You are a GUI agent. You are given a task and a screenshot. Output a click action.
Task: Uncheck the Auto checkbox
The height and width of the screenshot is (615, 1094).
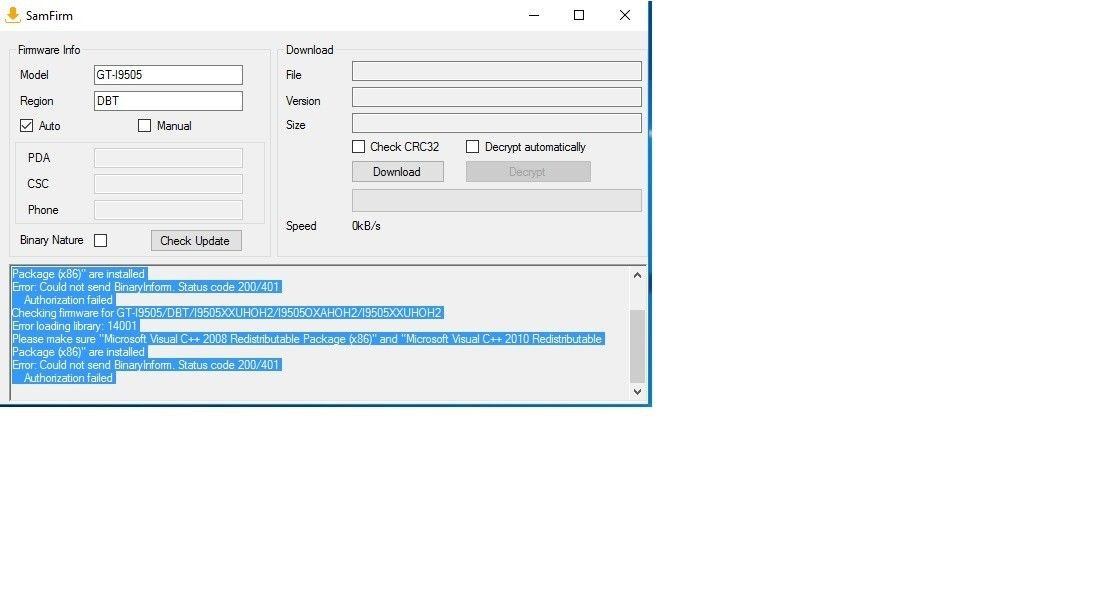(27, 126)
